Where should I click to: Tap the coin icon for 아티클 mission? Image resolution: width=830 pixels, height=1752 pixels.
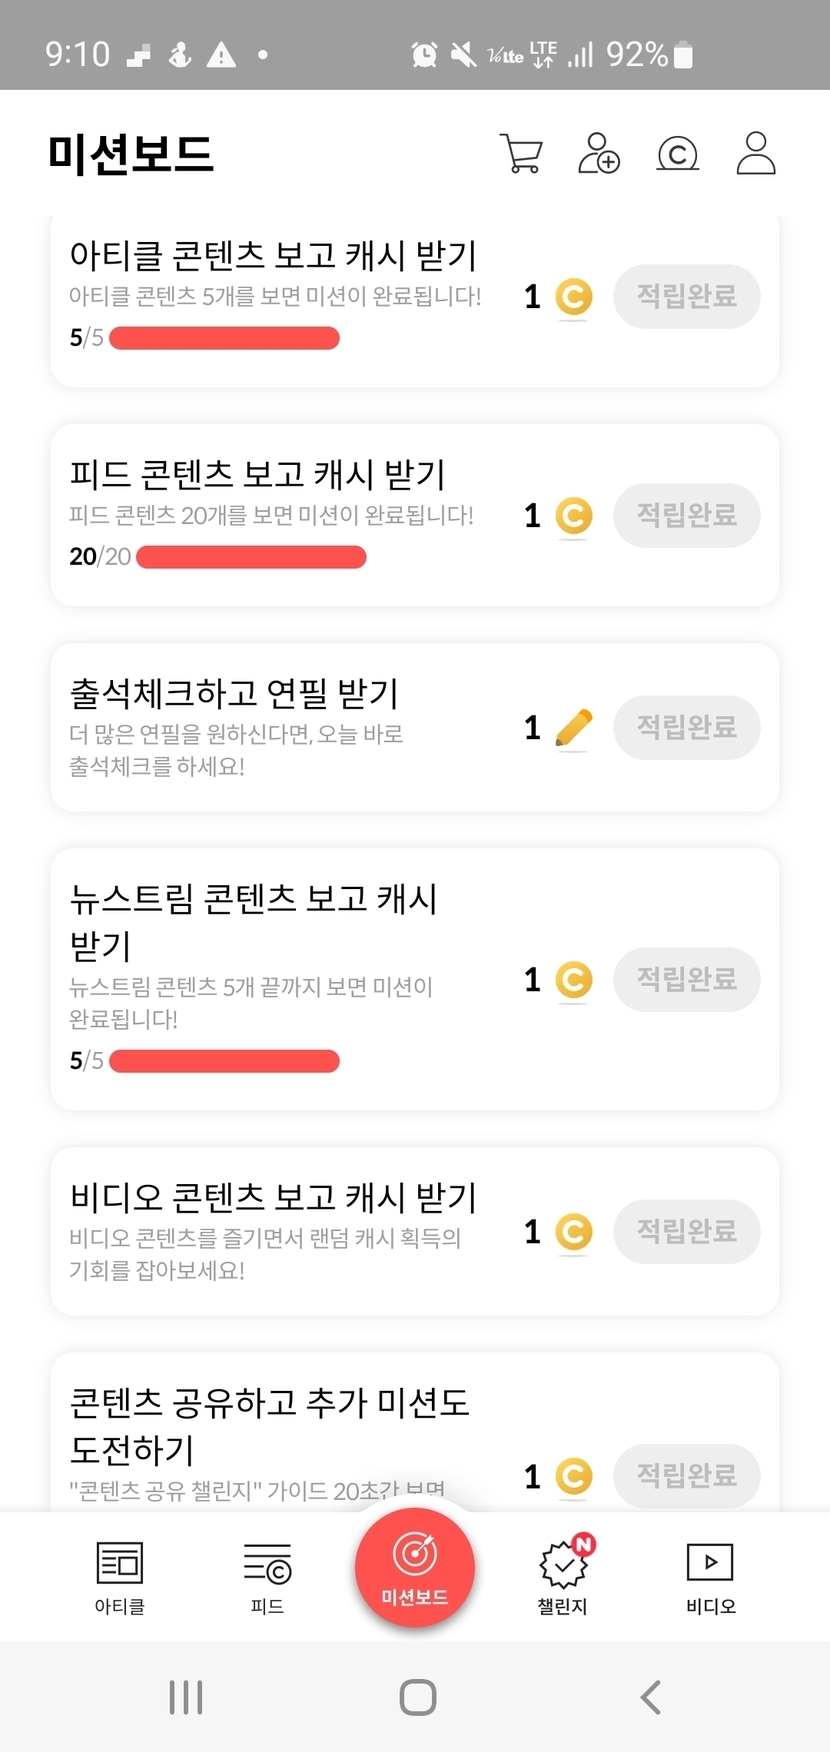(x=573, y=297)
